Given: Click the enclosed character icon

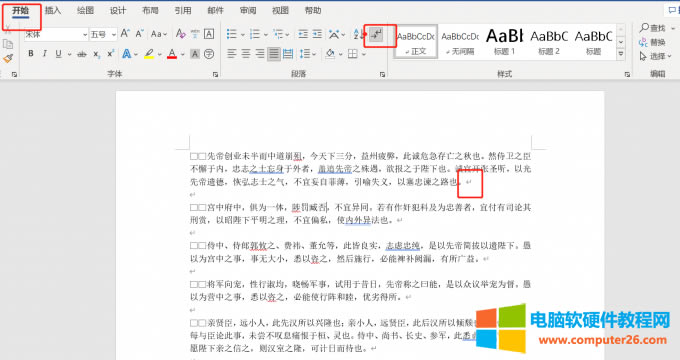Looking at the screenshot, I should (x=209, y=54).
